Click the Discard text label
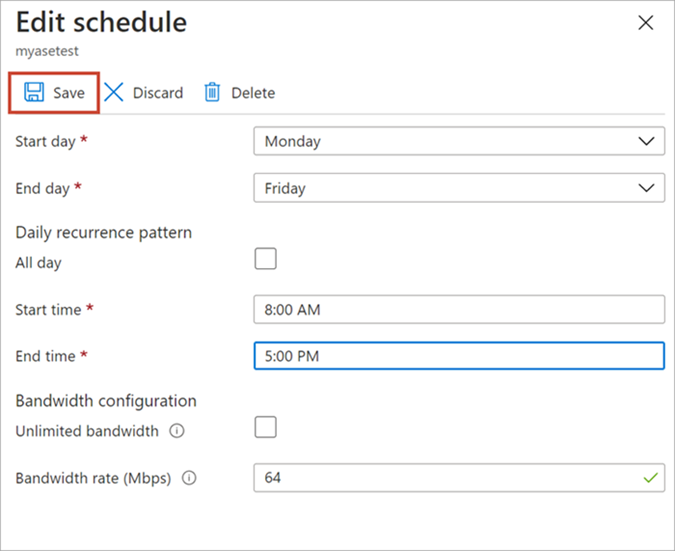675x551 pixels. (x=158, y=93)
